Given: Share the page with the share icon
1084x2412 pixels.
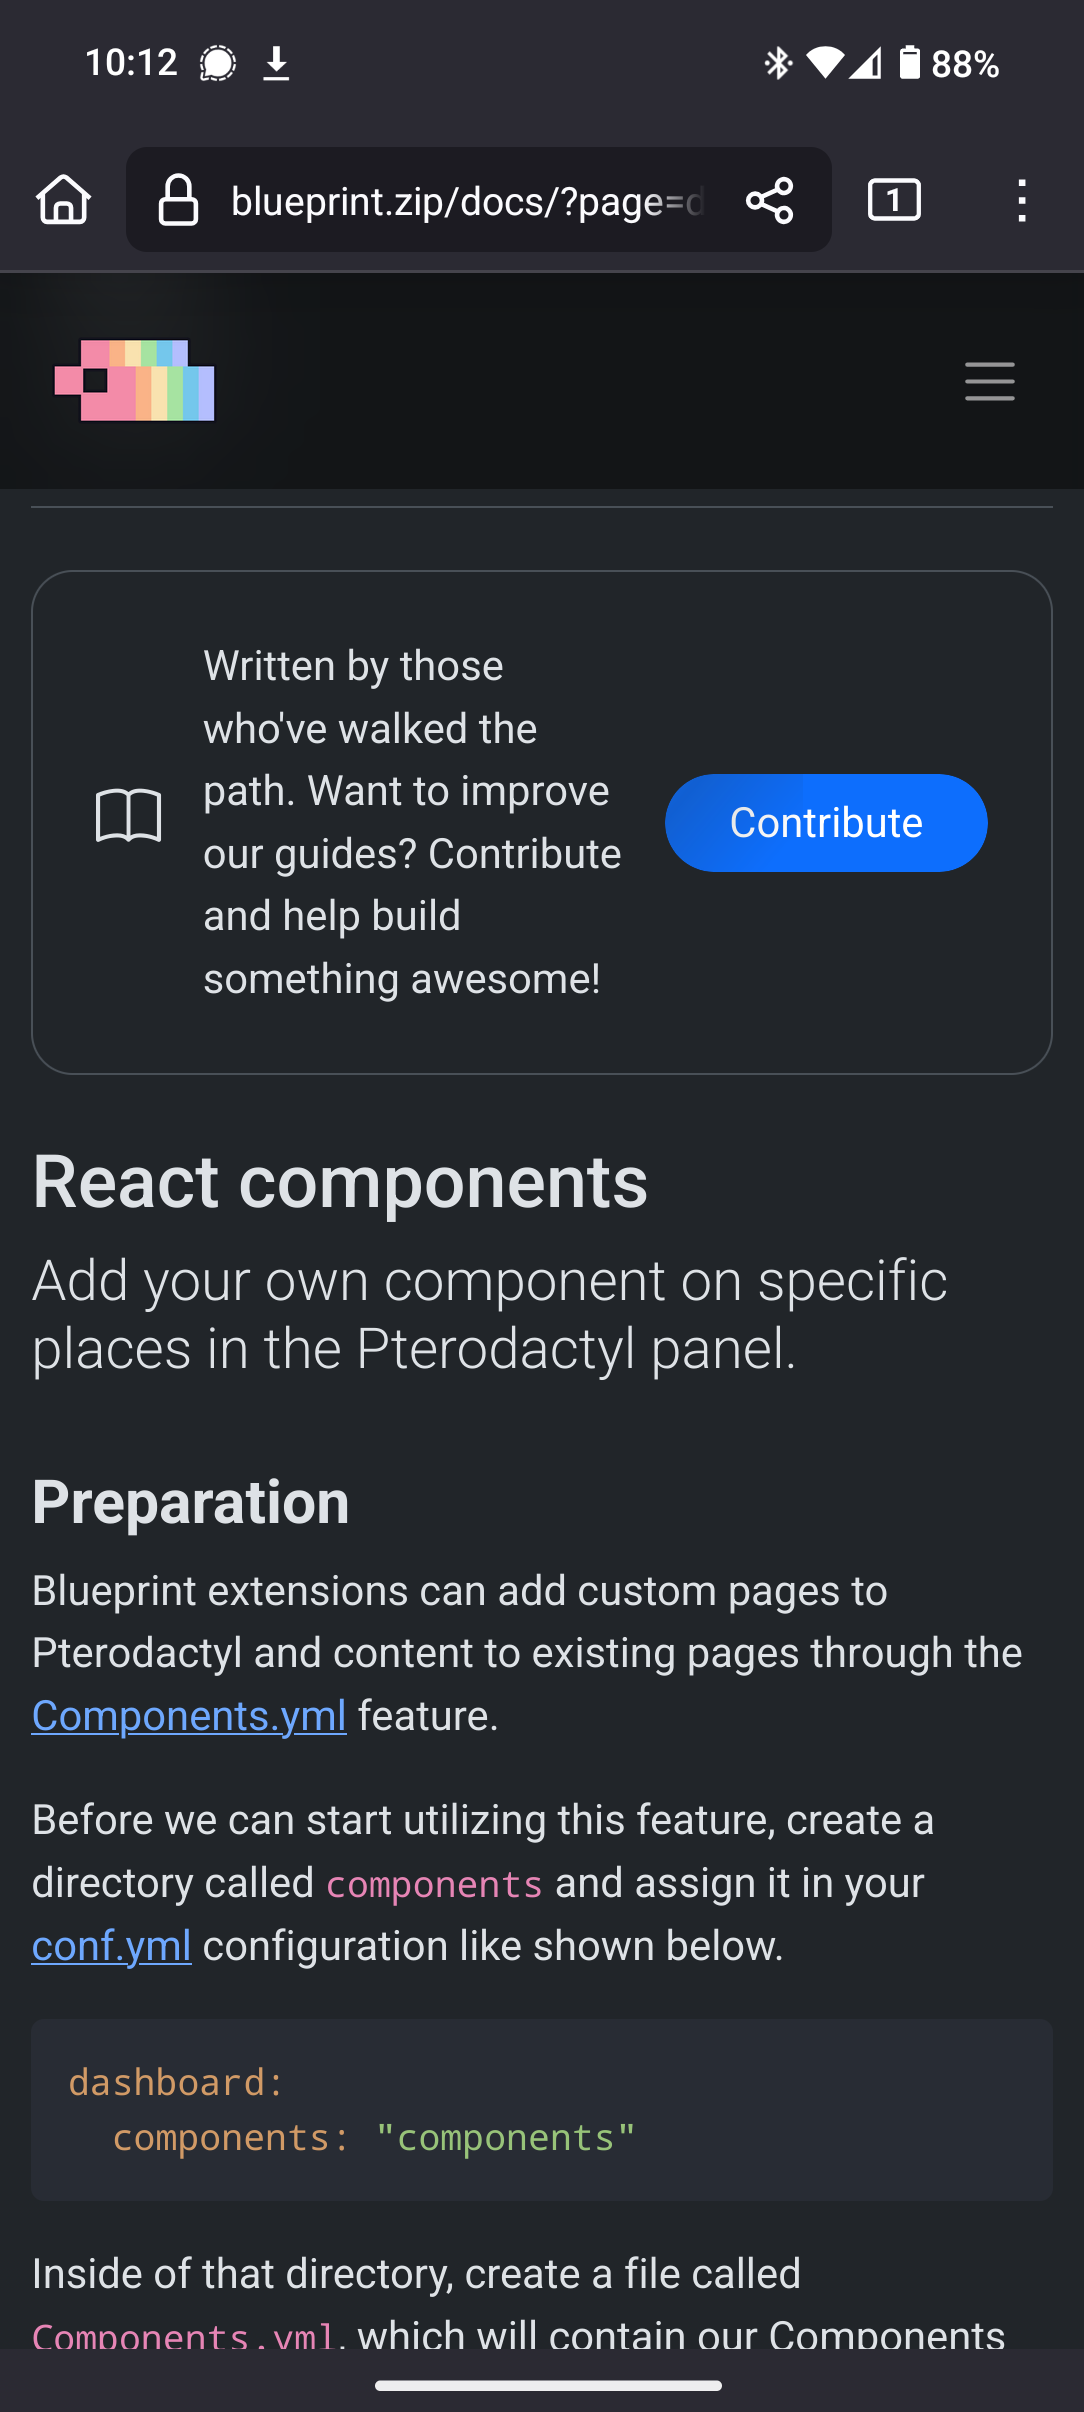Looking at the screenshot, I should click(770, 201).
